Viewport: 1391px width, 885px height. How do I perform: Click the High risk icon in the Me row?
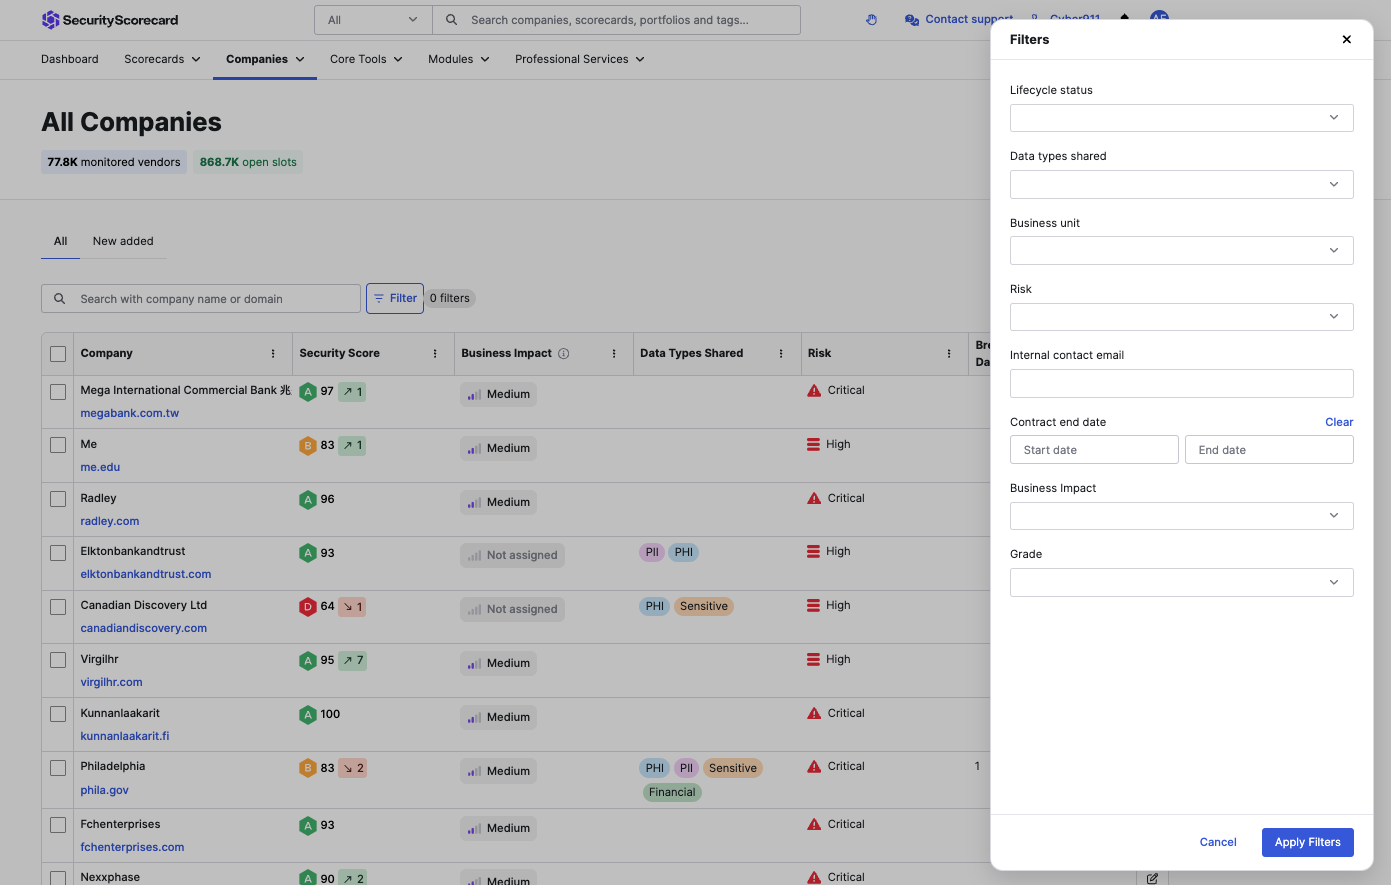814,445
